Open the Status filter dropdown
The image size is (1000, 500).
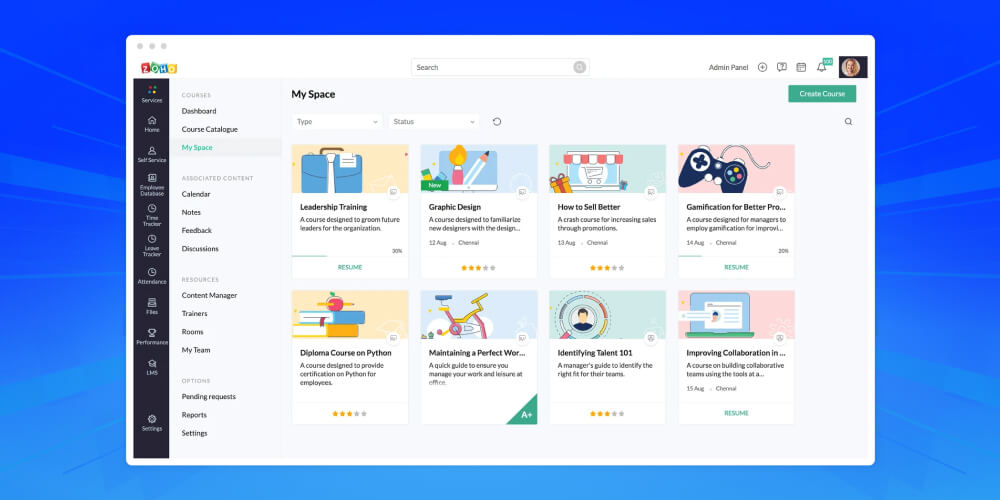434,122
